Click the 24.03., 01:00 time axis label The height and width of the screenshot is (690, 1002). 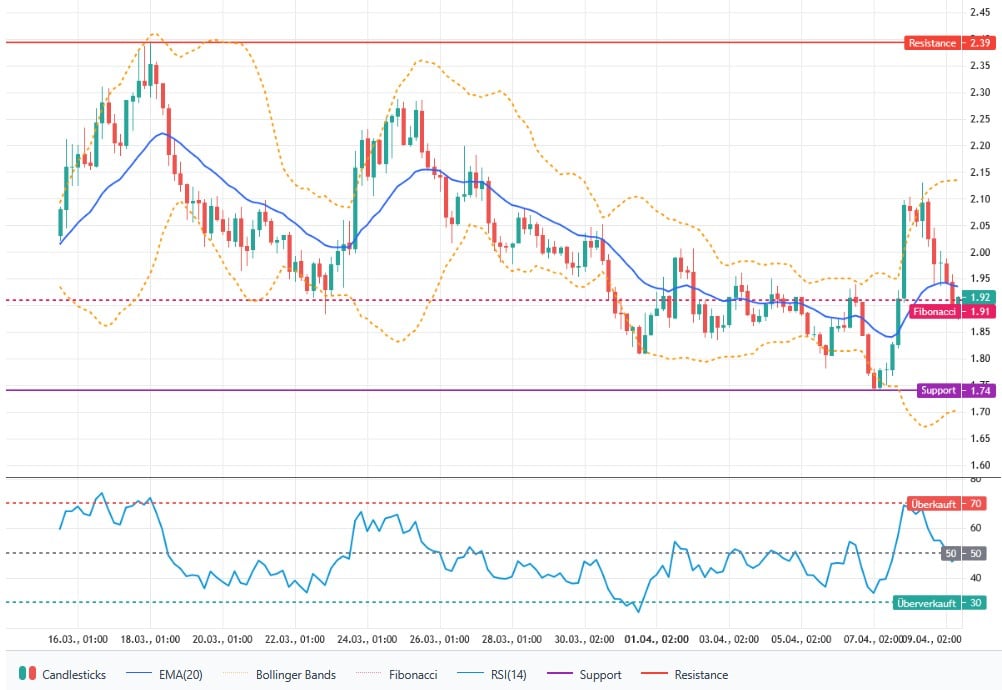367,638
